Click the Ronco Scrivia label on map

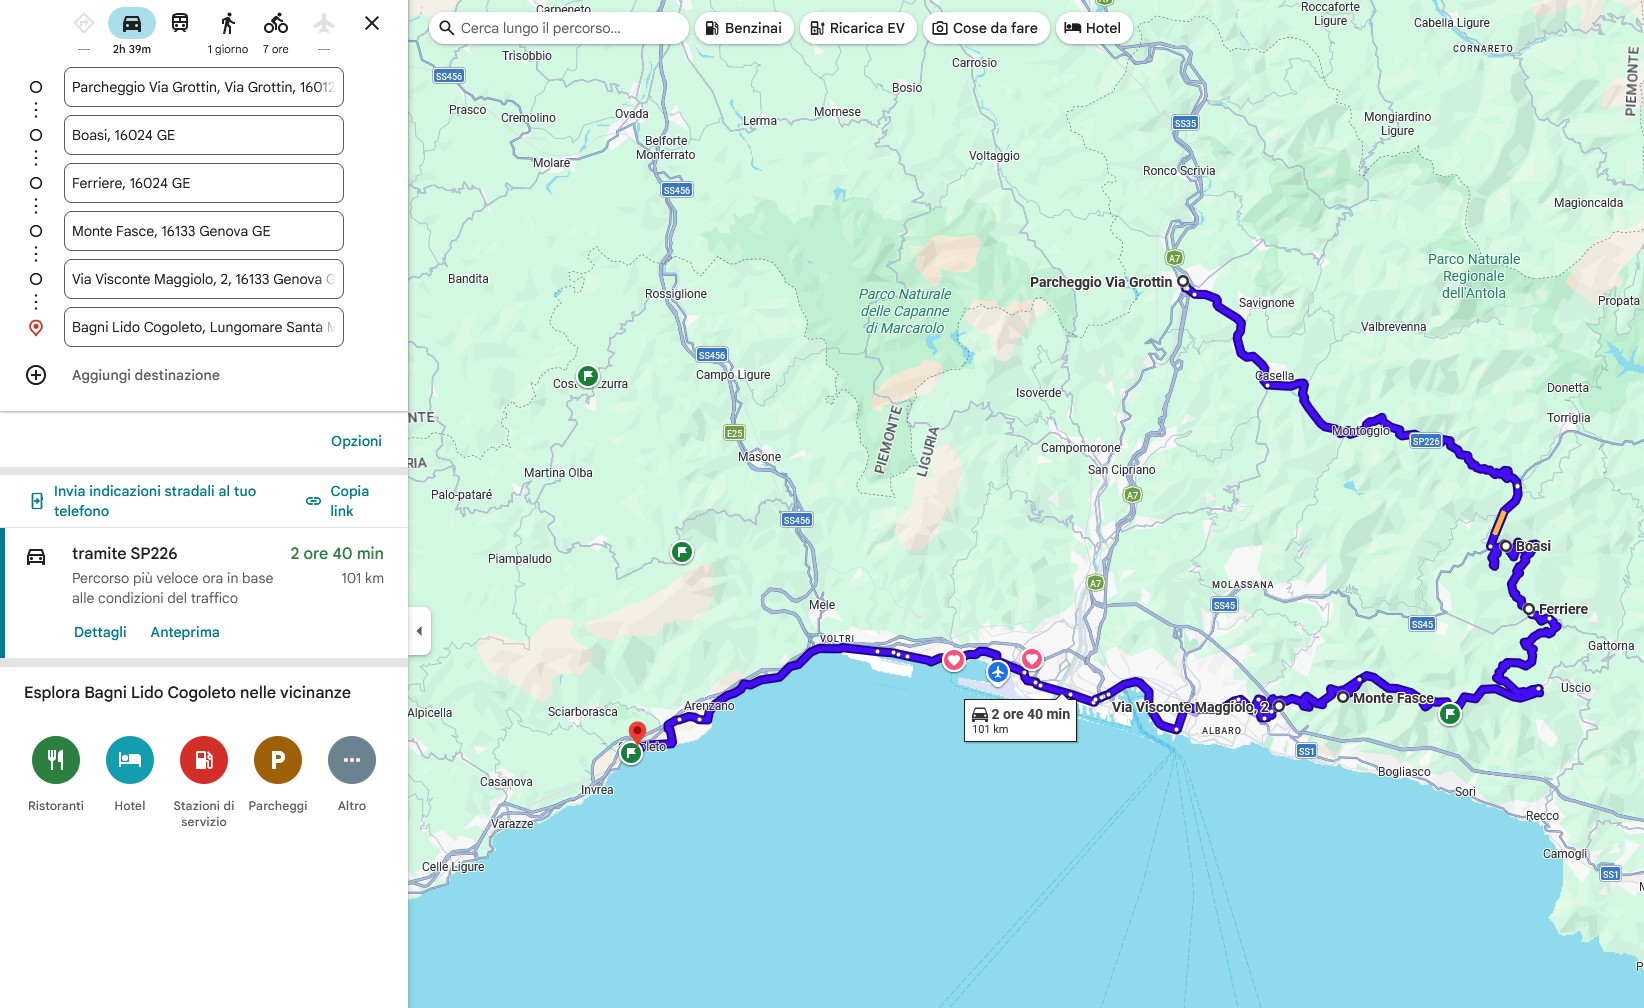[1179, 171]
